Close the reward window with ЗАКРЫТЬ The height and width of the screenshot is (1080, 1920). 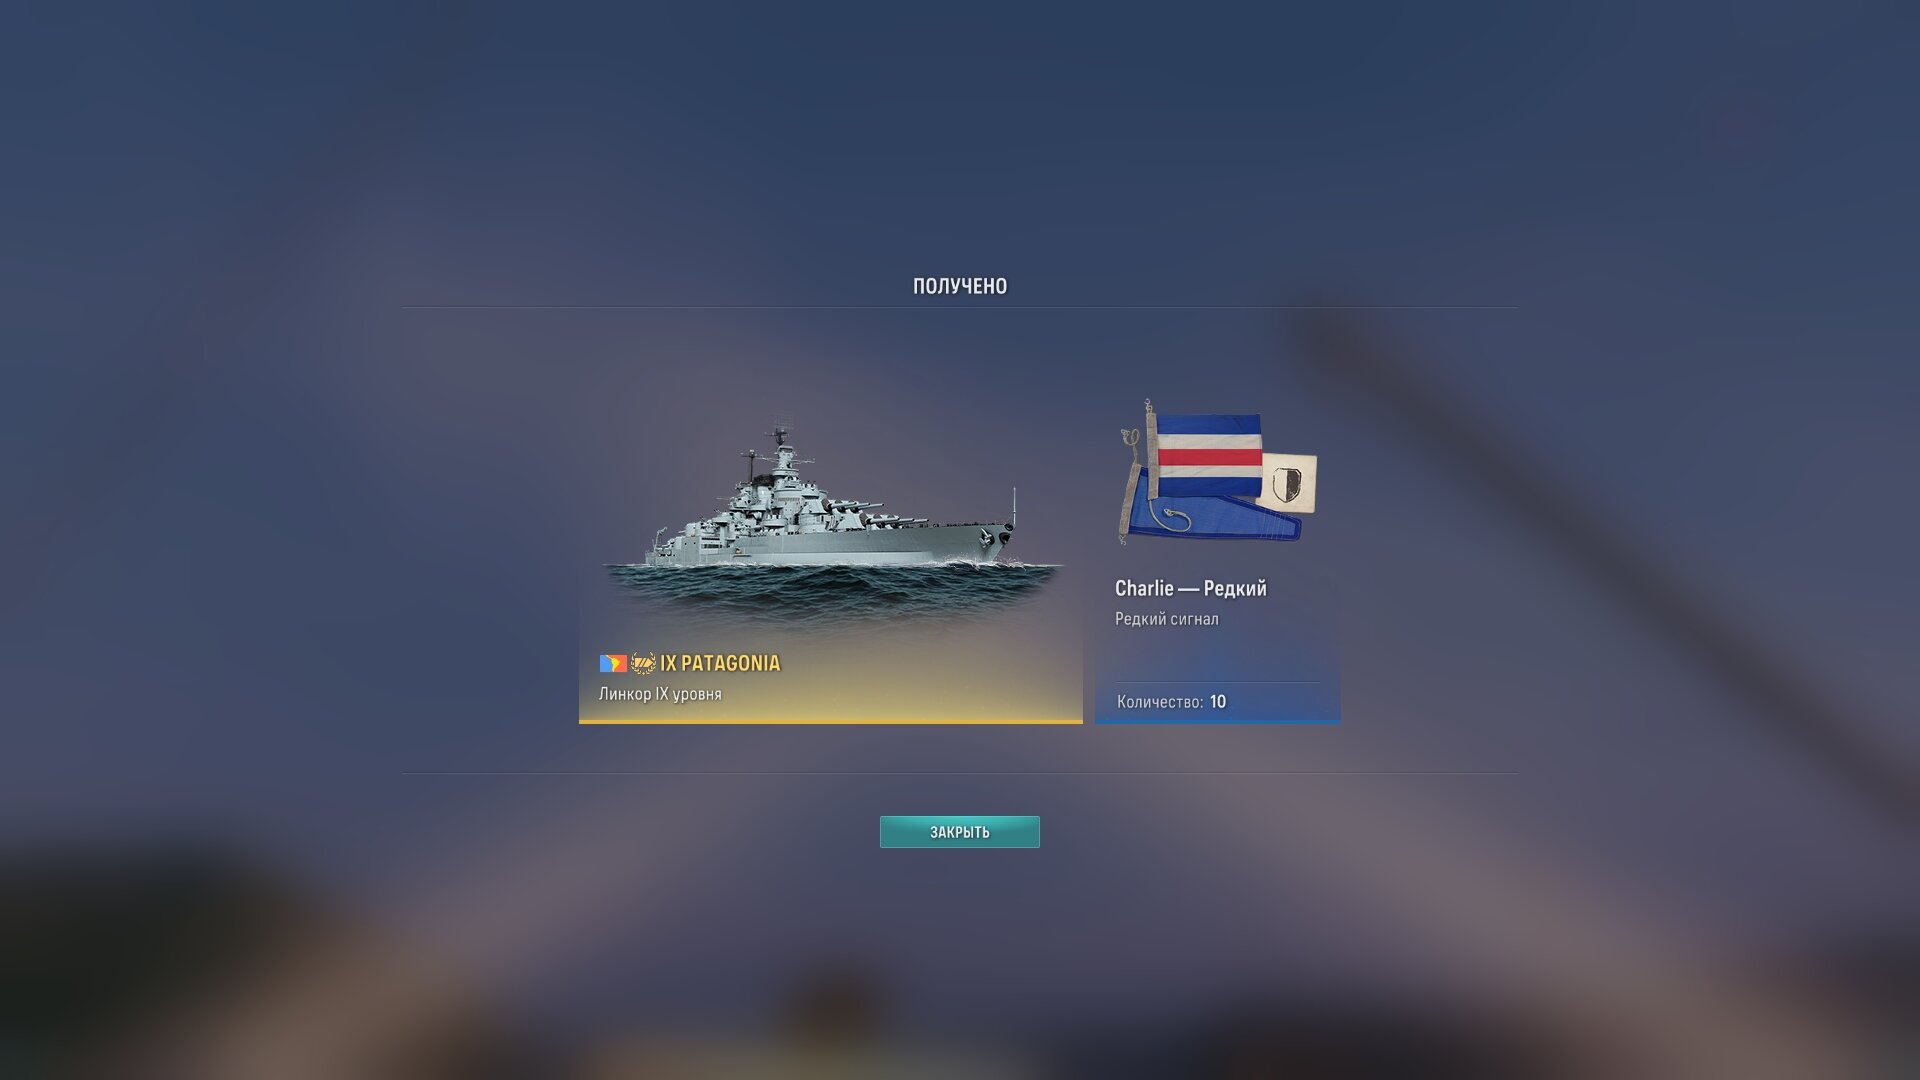[x=960, y=832]
